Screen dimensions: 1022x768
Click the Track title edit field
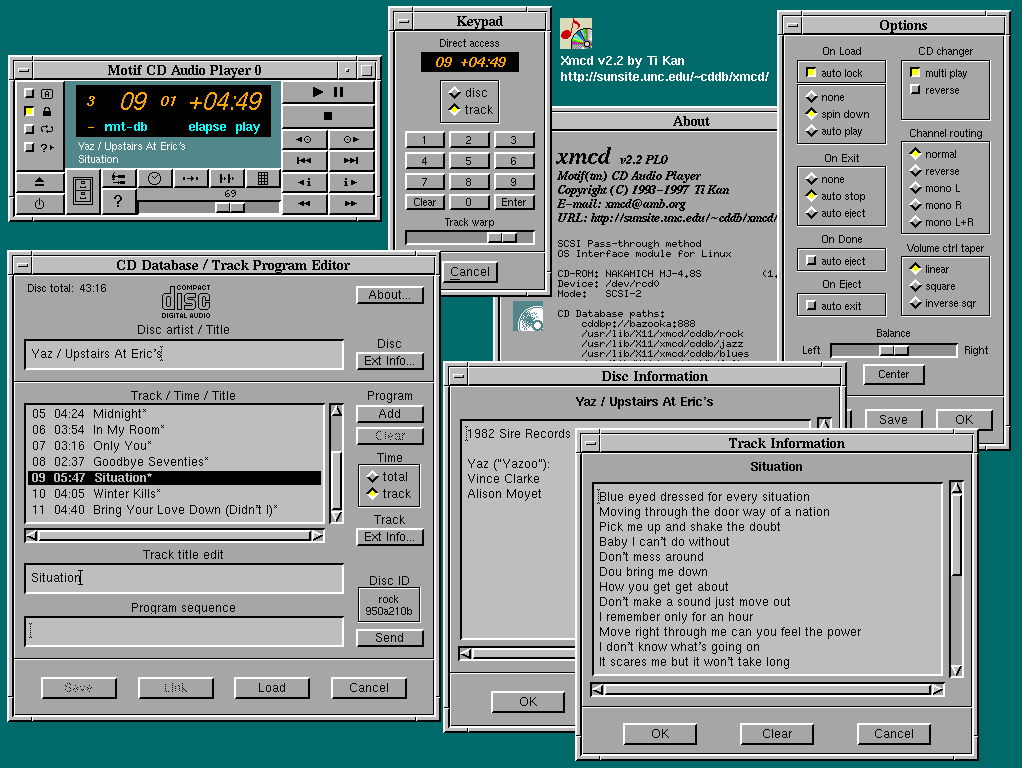(x=184, y=578)
